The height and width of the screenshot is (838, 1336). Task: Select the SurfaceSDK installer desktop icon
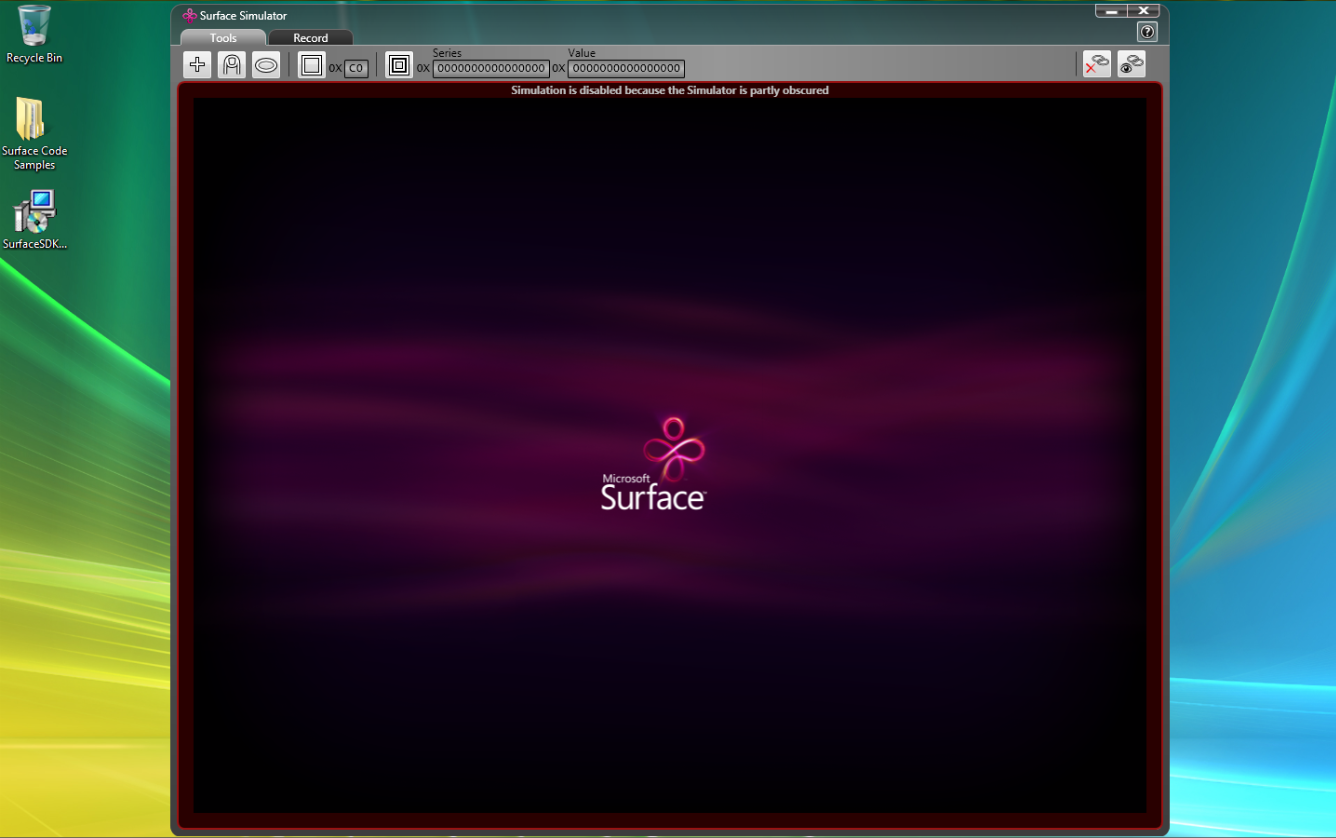click(x=34, y=220)
